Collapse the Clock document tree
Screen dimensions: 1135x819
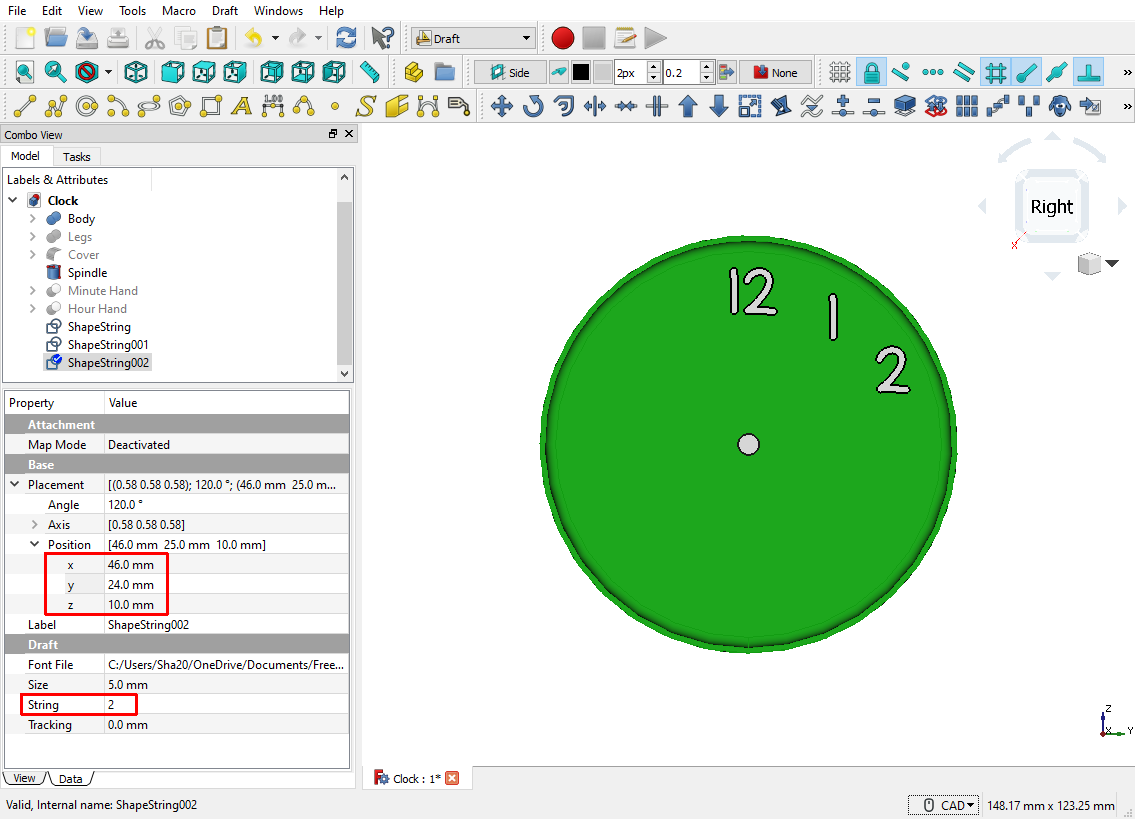[x=13, y=200]
